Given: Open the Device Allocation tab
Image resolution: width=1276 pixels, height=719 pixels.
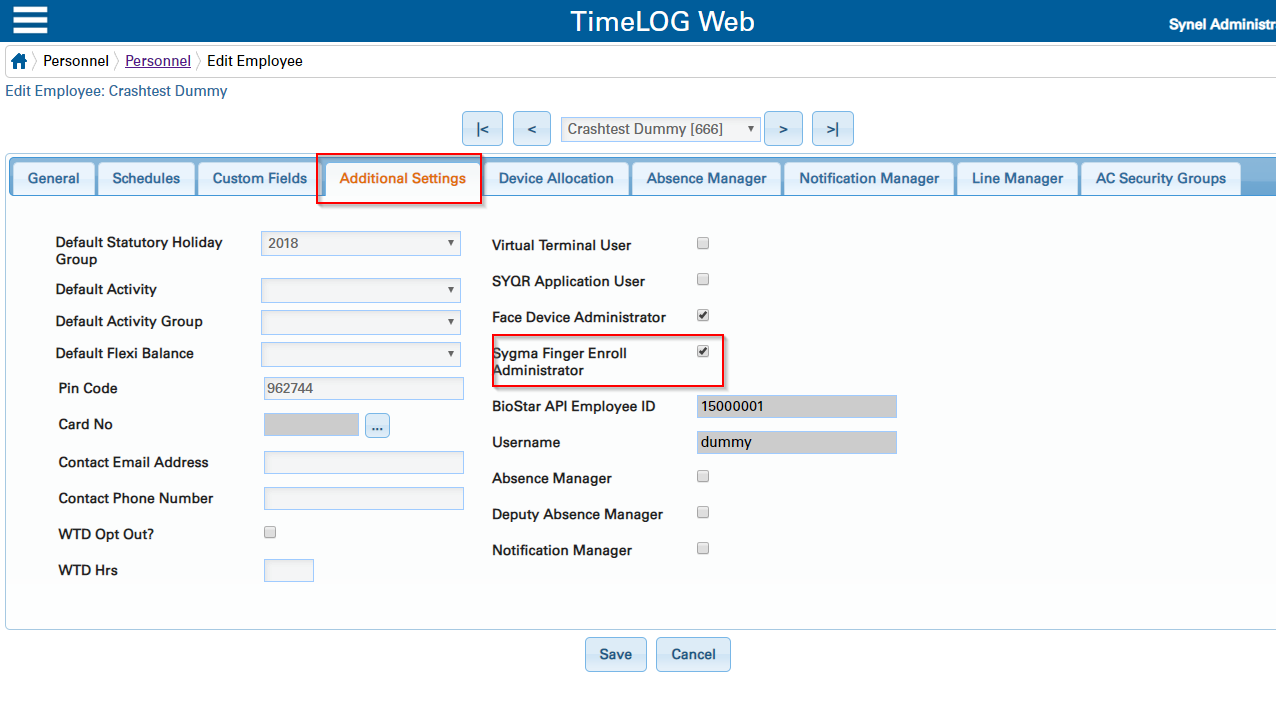Looking at the screenshot, I should (556, 178).
